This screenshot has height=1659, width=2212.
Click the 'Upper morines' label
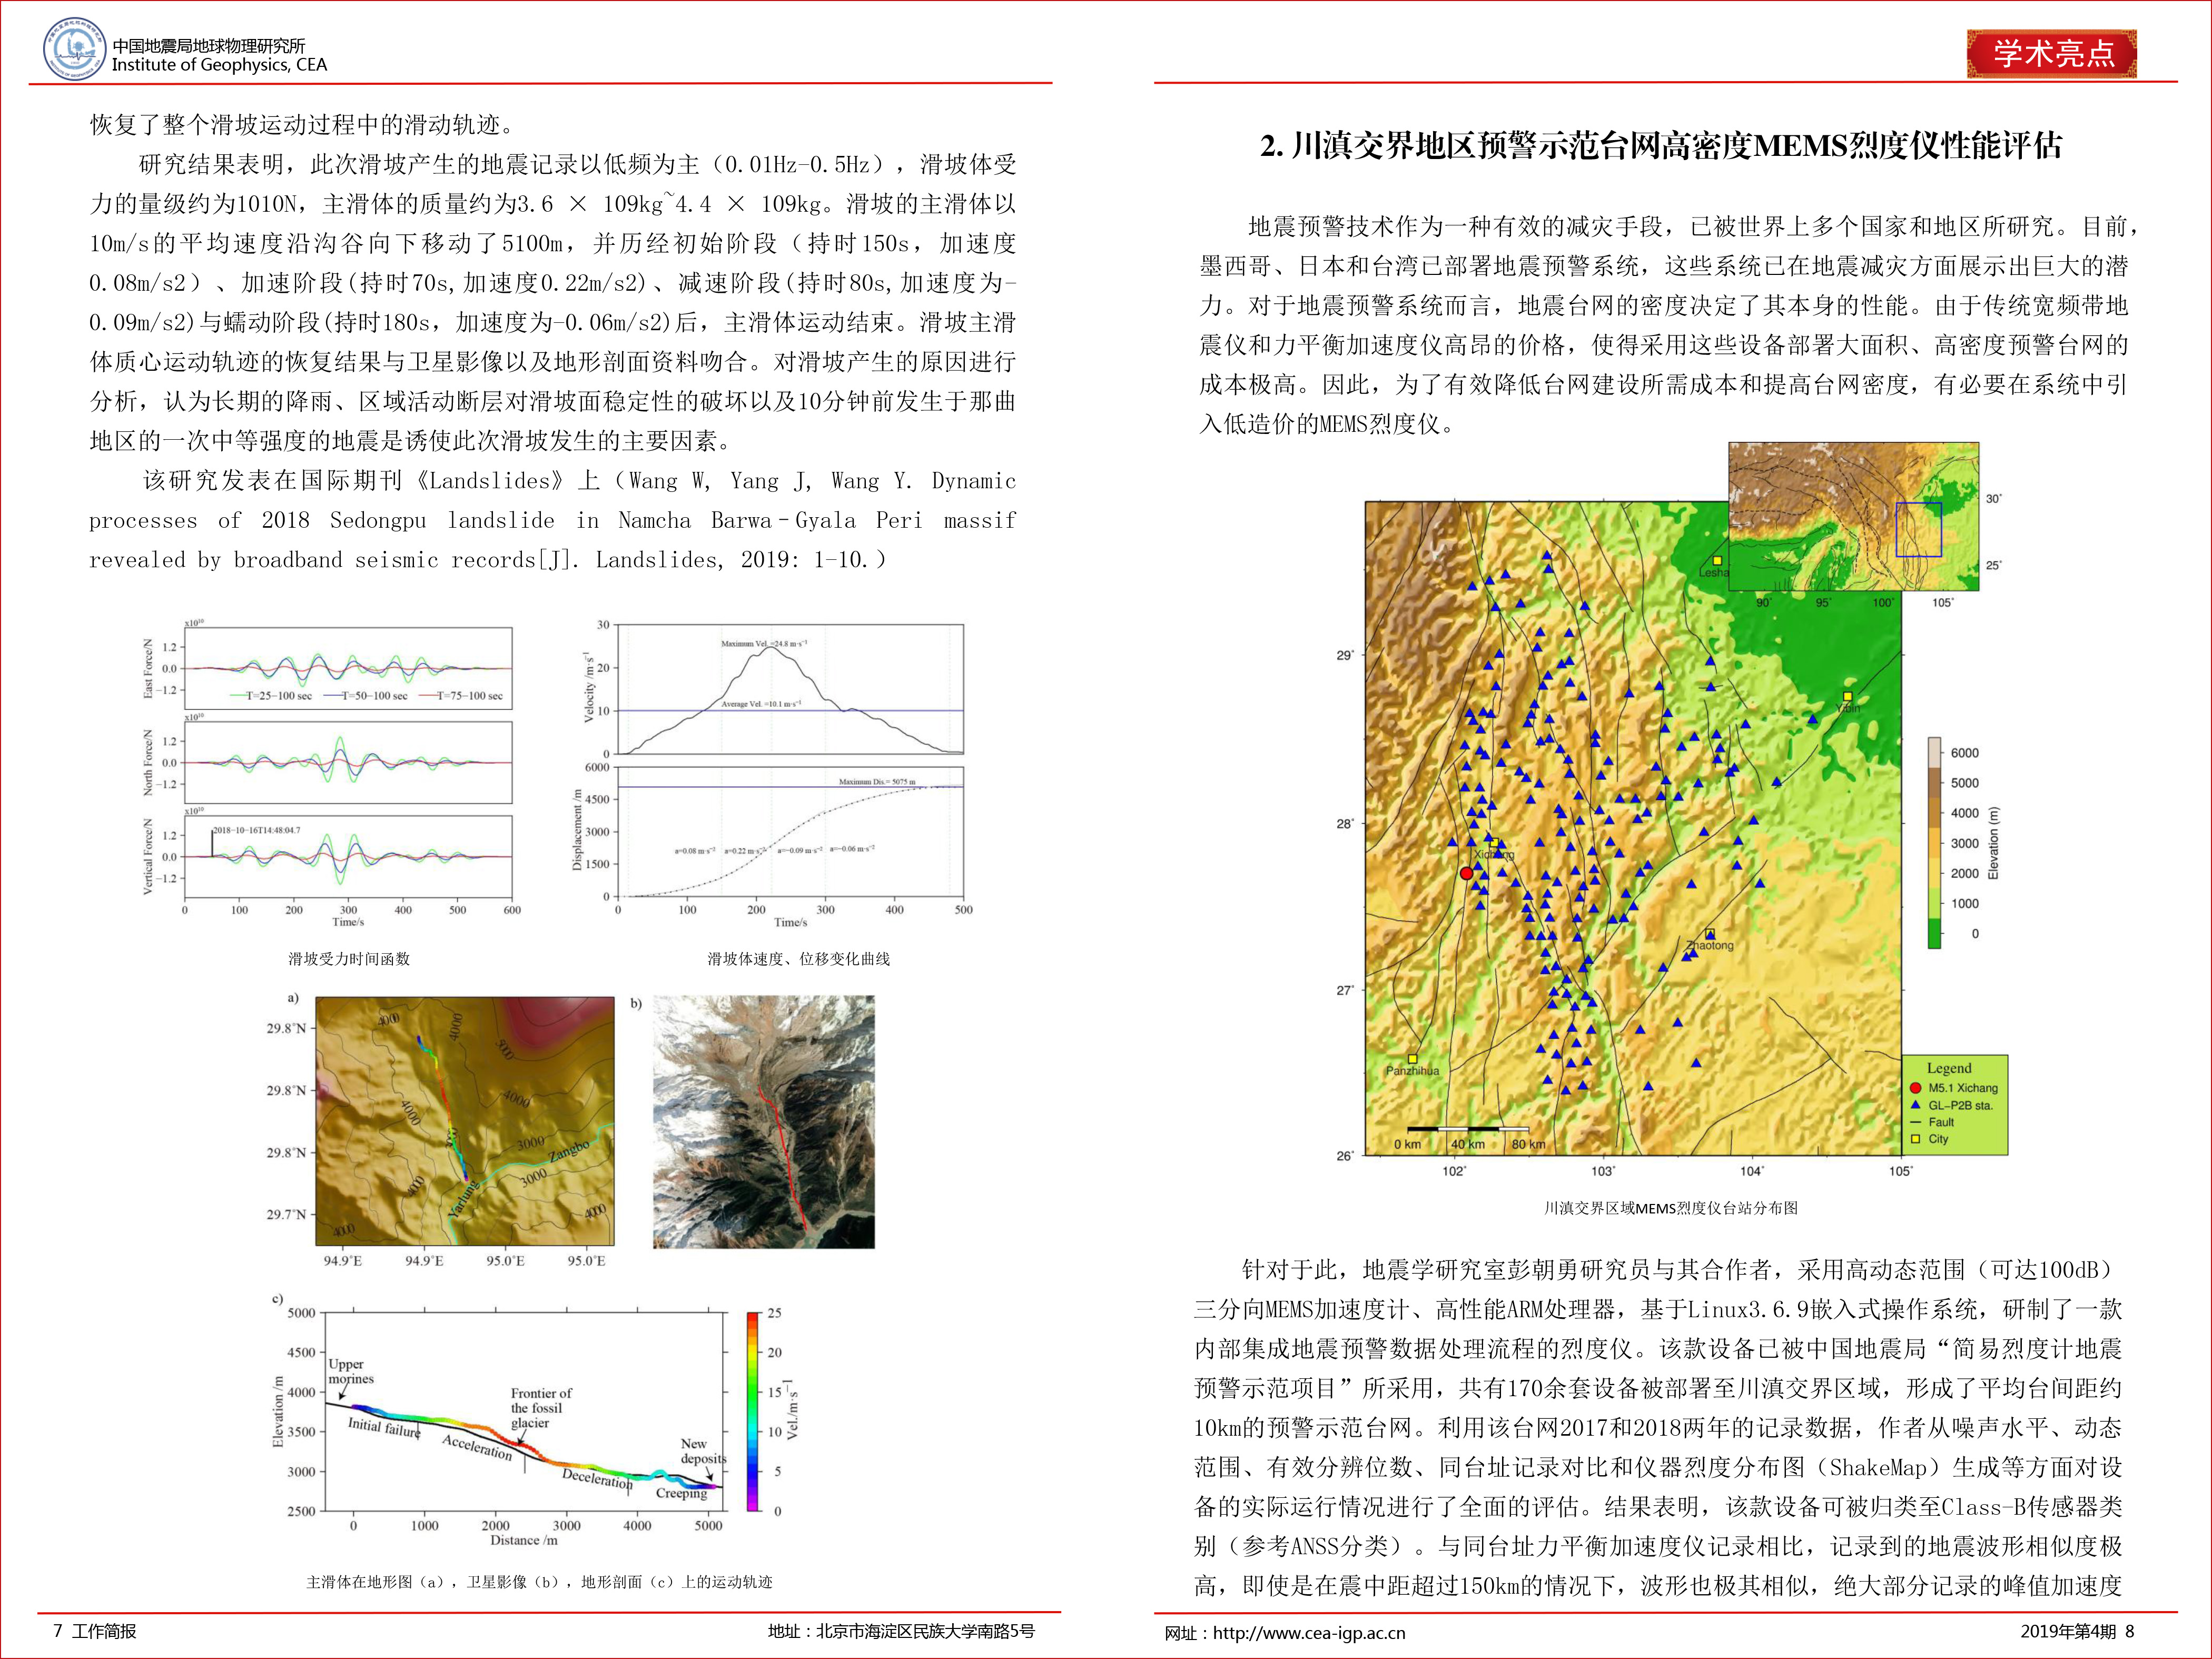tap(350, 1371)
